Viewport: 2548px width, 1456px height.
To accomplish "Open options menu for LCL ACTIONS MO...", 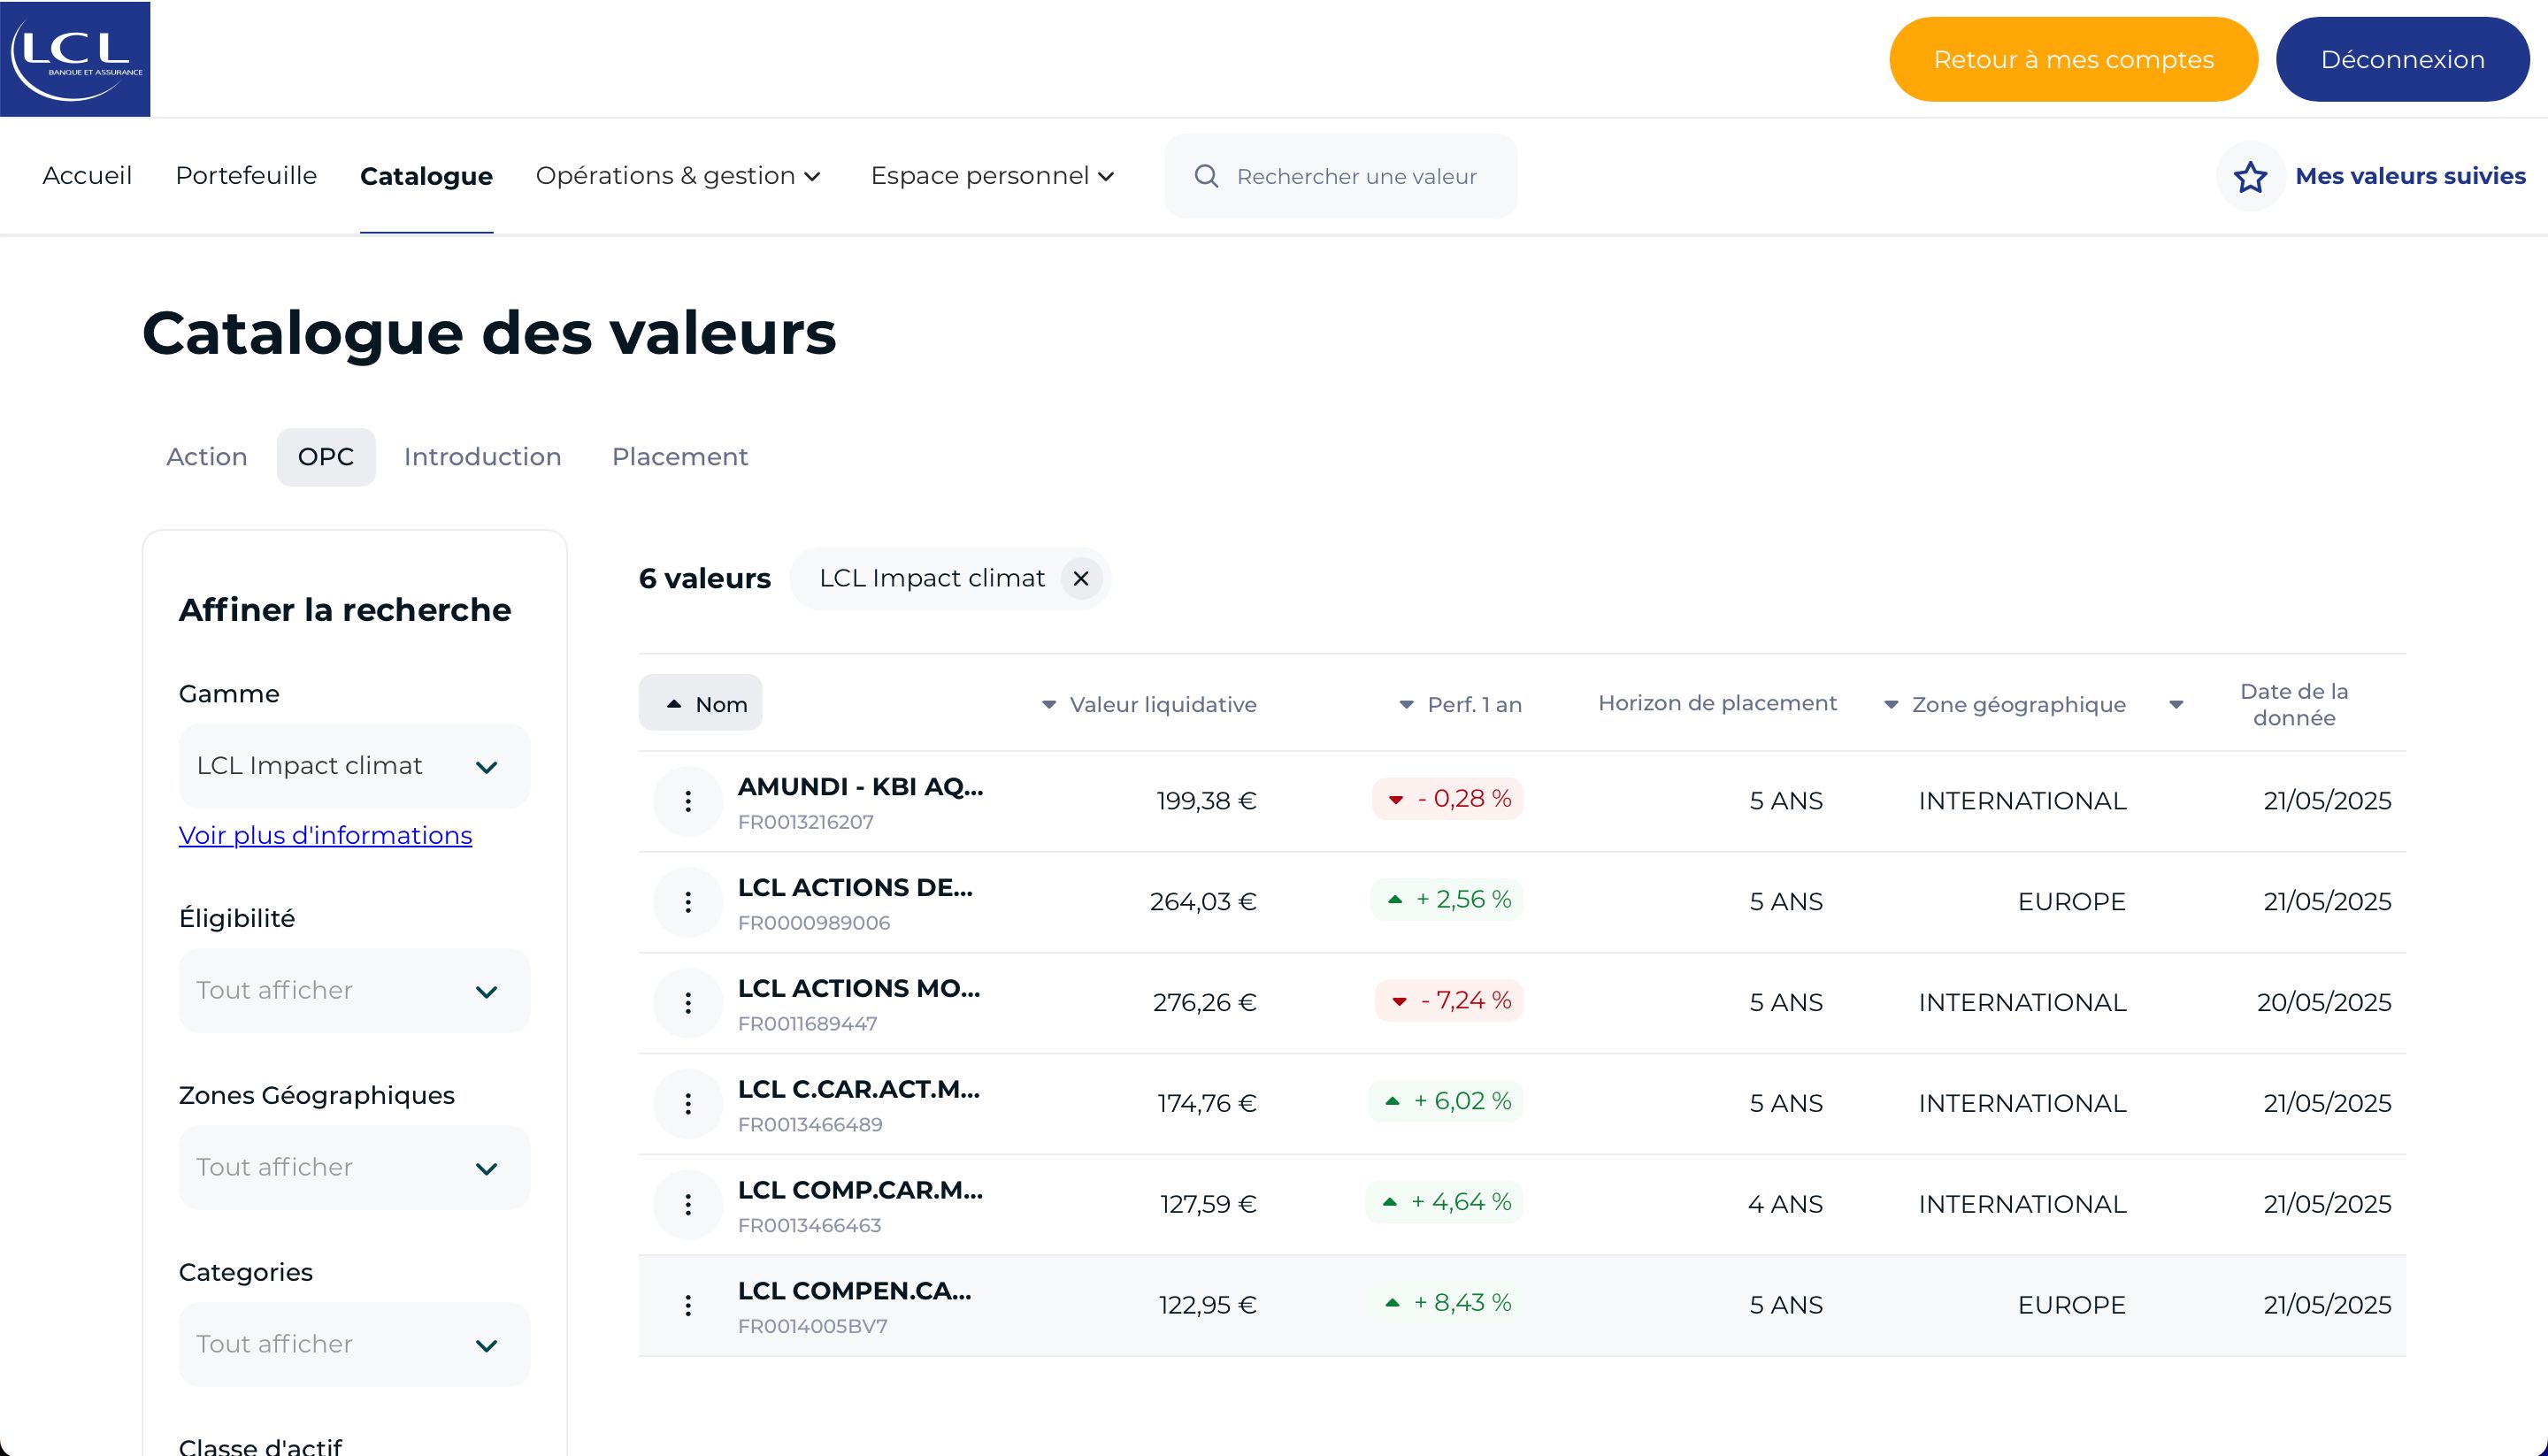I will tap(688, 1003).
